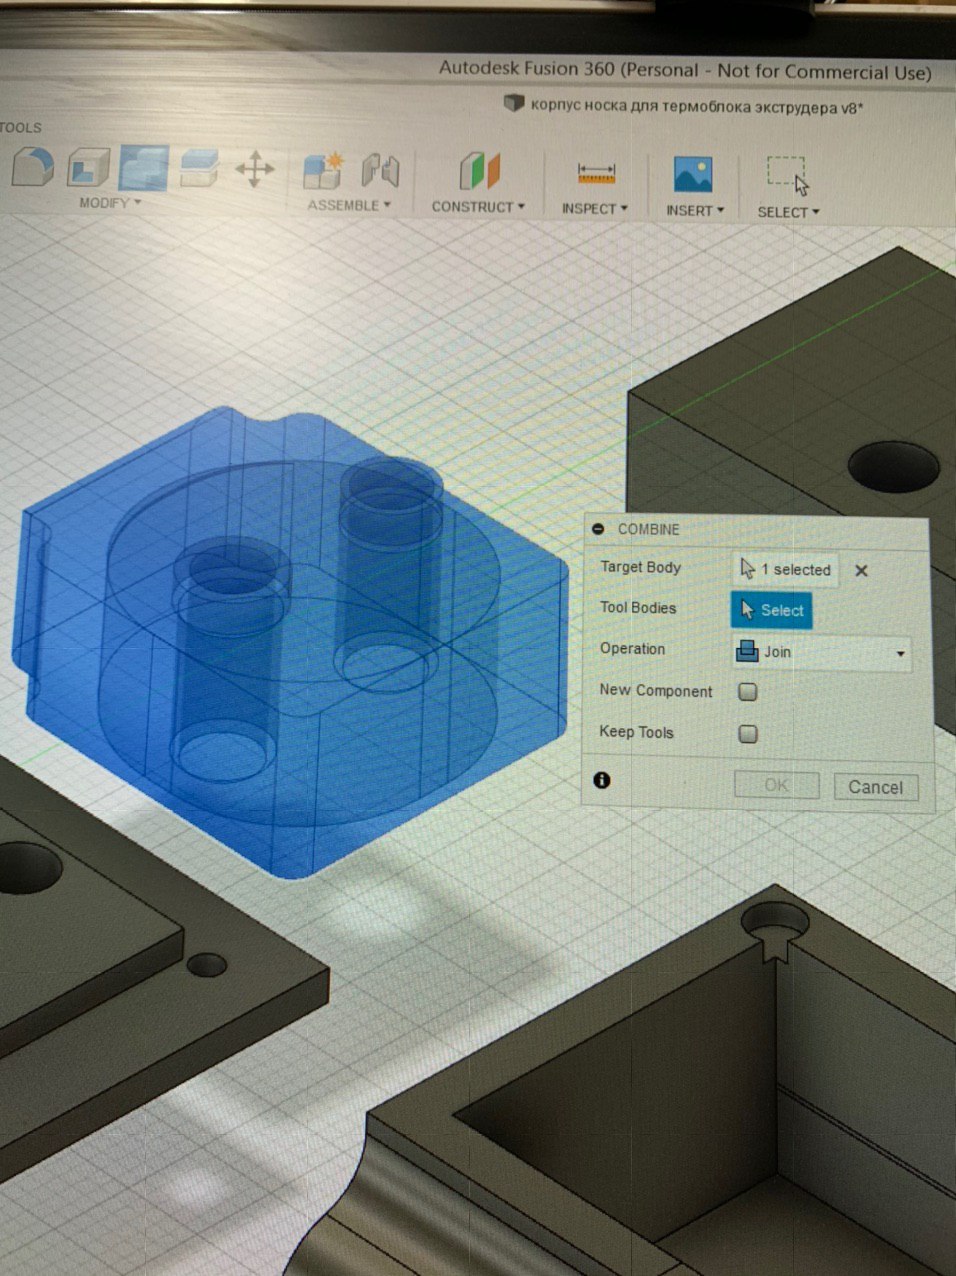Click the 'New Component' label text
The image size is (956, 1276).
tap(656, 690)
